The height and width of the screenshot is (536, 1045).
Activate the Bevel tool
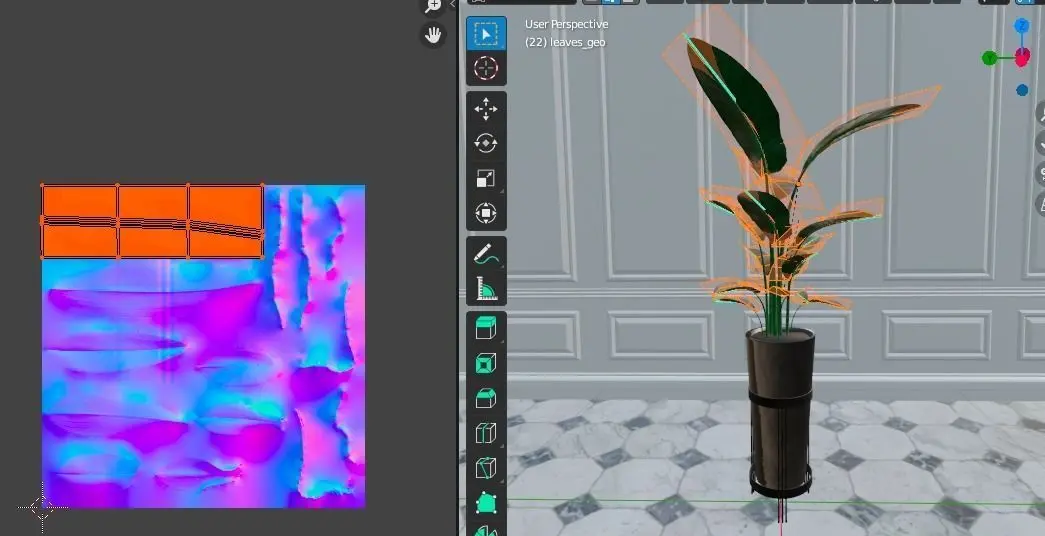point(486,399)
